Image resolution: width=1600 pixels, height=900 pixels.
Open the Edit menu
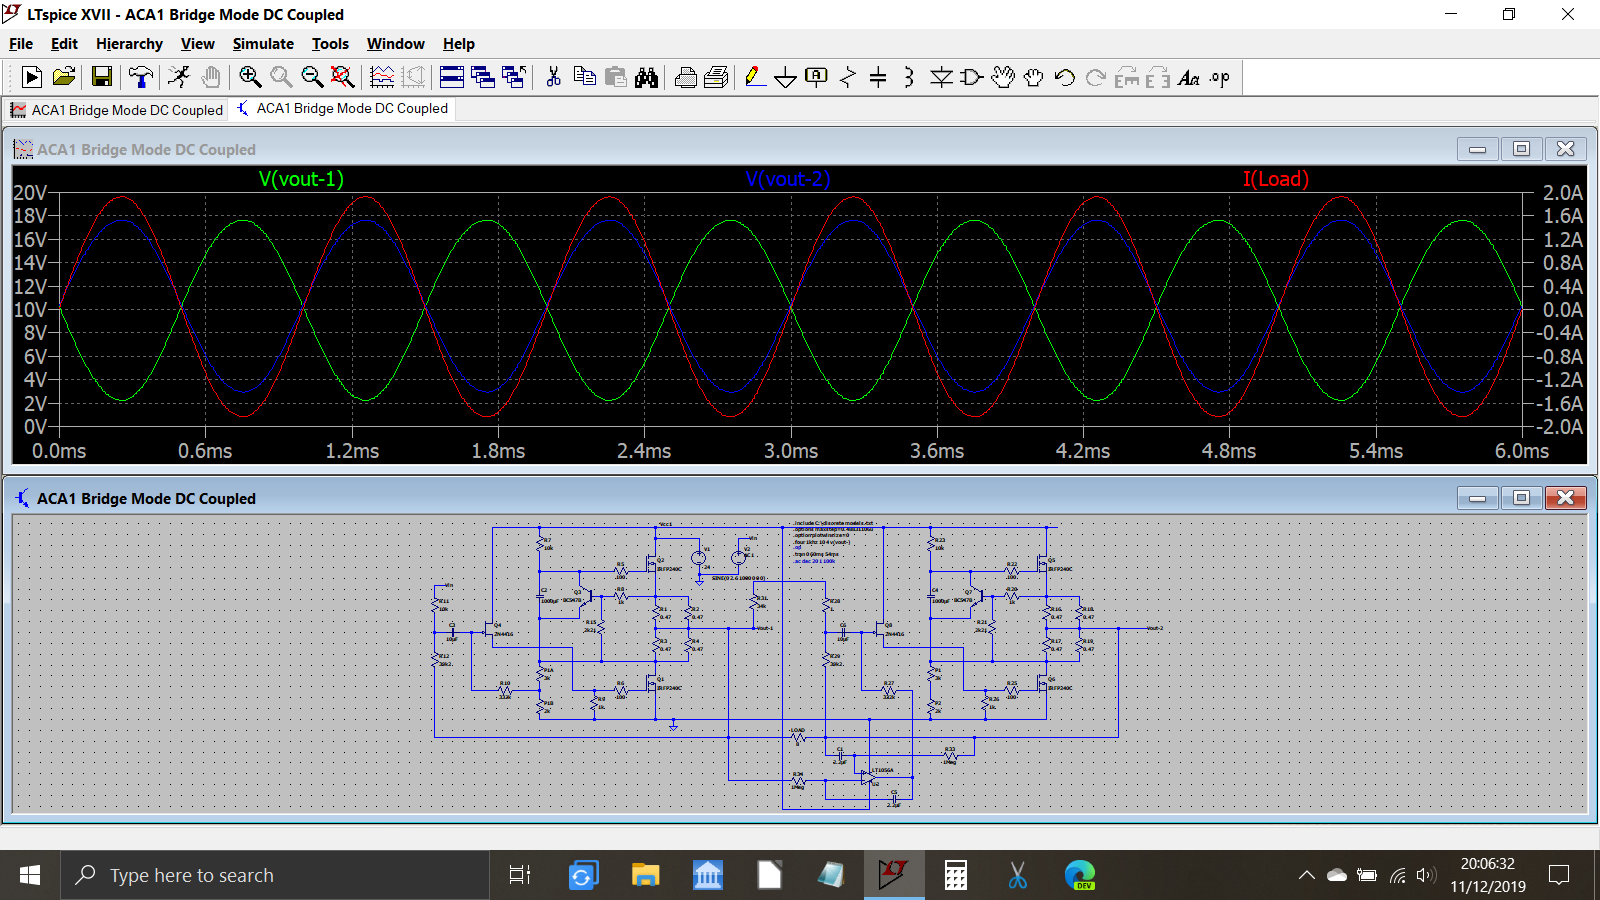point(64,44)
